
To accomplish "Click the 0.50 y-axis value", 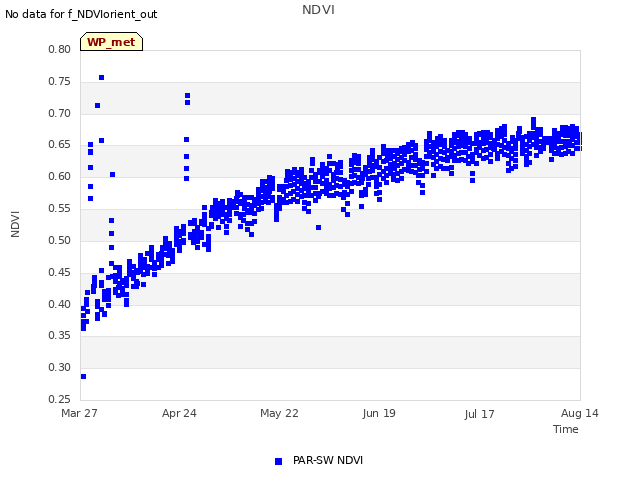I will click(60, 240).
